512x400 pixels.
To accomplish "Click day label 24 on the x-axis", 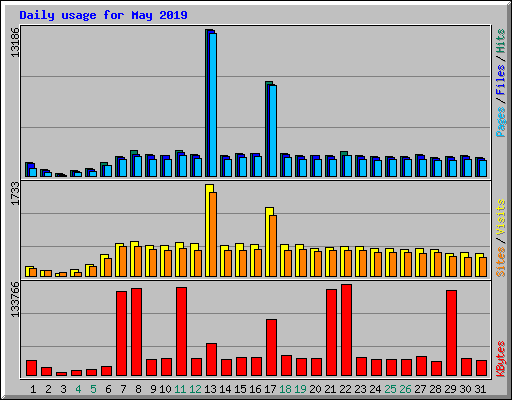I will tap(375, 389).
